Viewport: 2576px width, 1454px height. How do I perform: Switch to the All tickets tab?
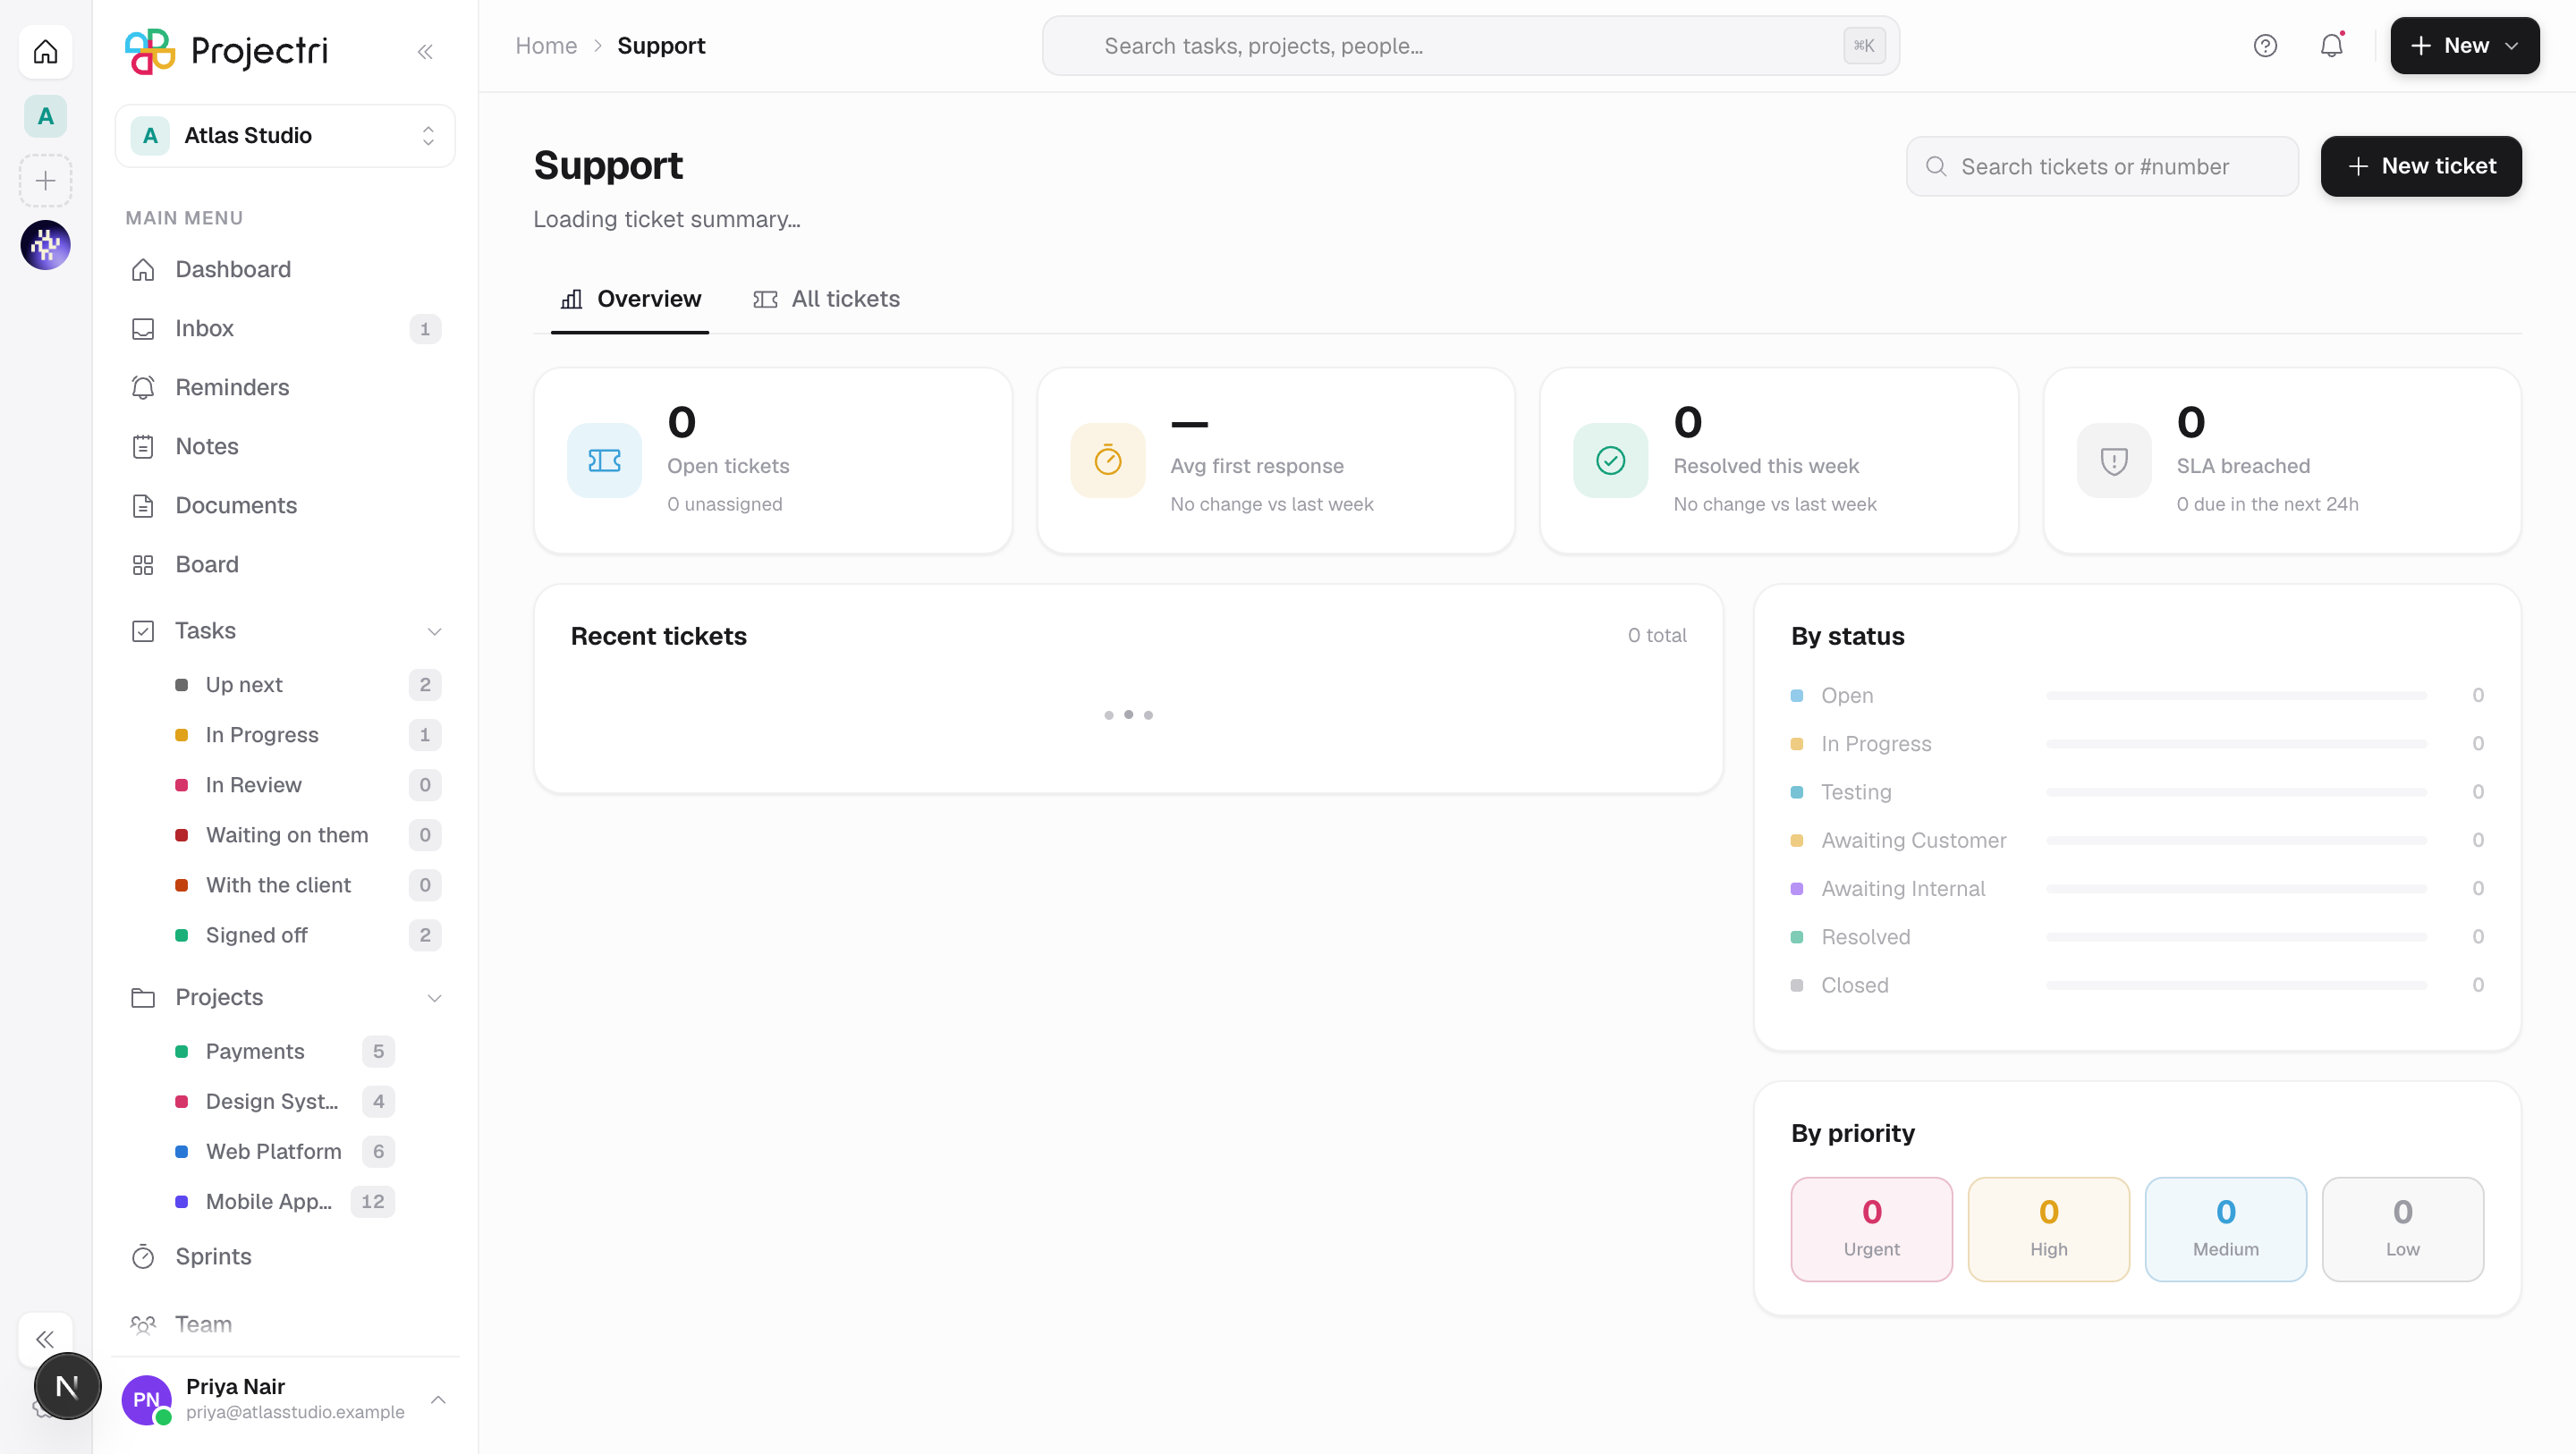(x=826, y=299)
